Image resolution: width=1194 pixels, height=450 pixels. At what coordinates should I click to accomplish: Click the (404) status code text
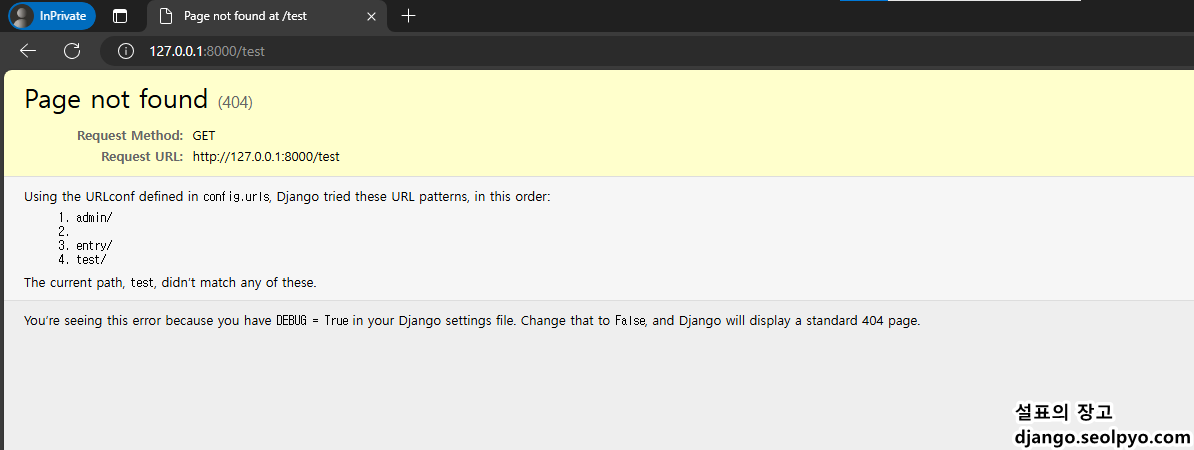click(235, 102)
